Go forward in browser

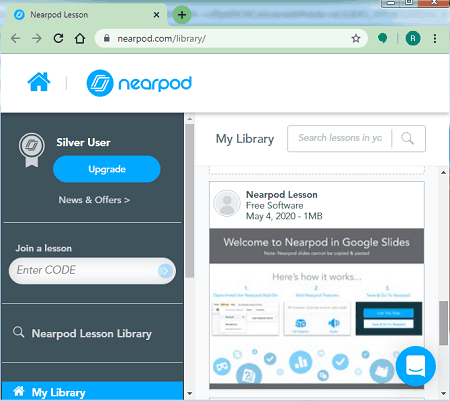[37, 38]
